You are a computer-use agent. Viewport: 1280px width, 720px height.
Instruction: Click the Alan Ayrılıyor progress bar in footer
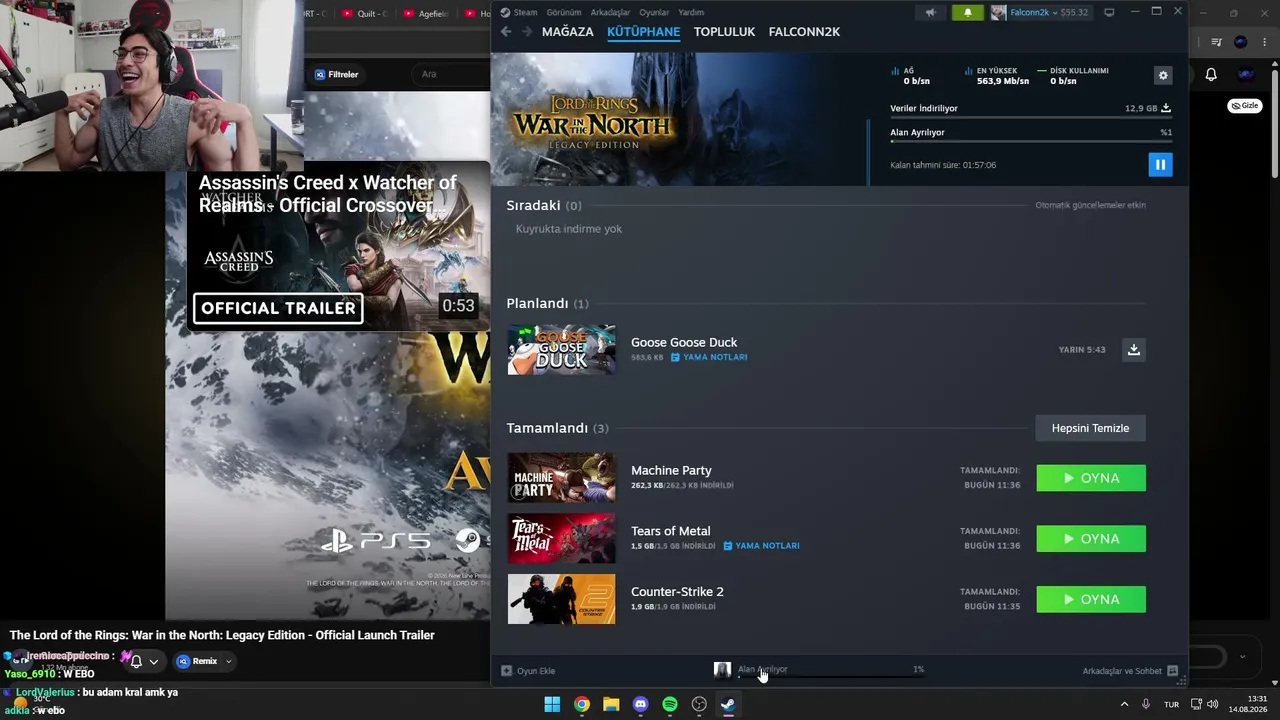point(830,677)
